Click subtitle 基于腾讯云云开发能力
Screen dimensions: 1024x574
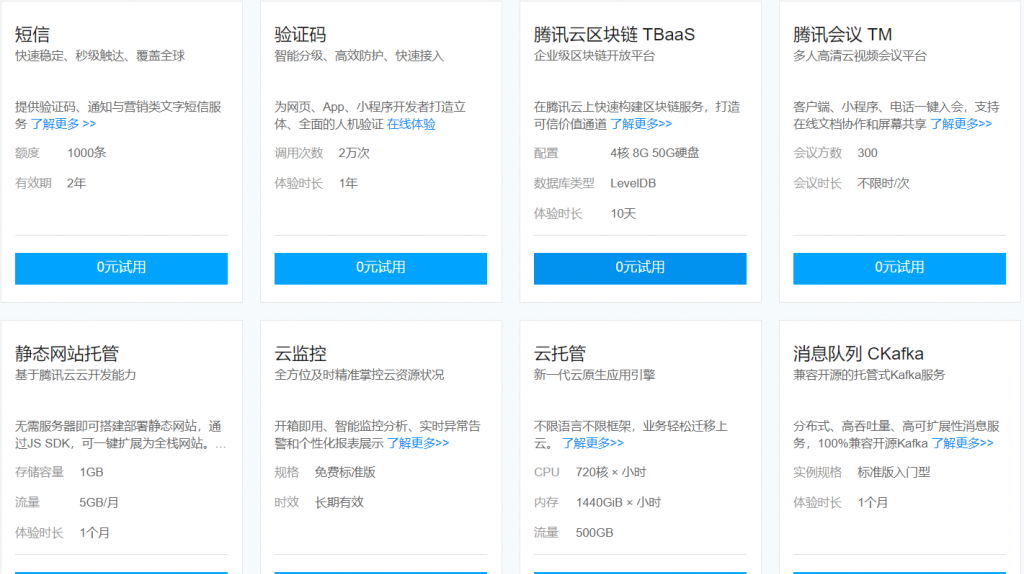pyautogui.click(x=76, y=375)
